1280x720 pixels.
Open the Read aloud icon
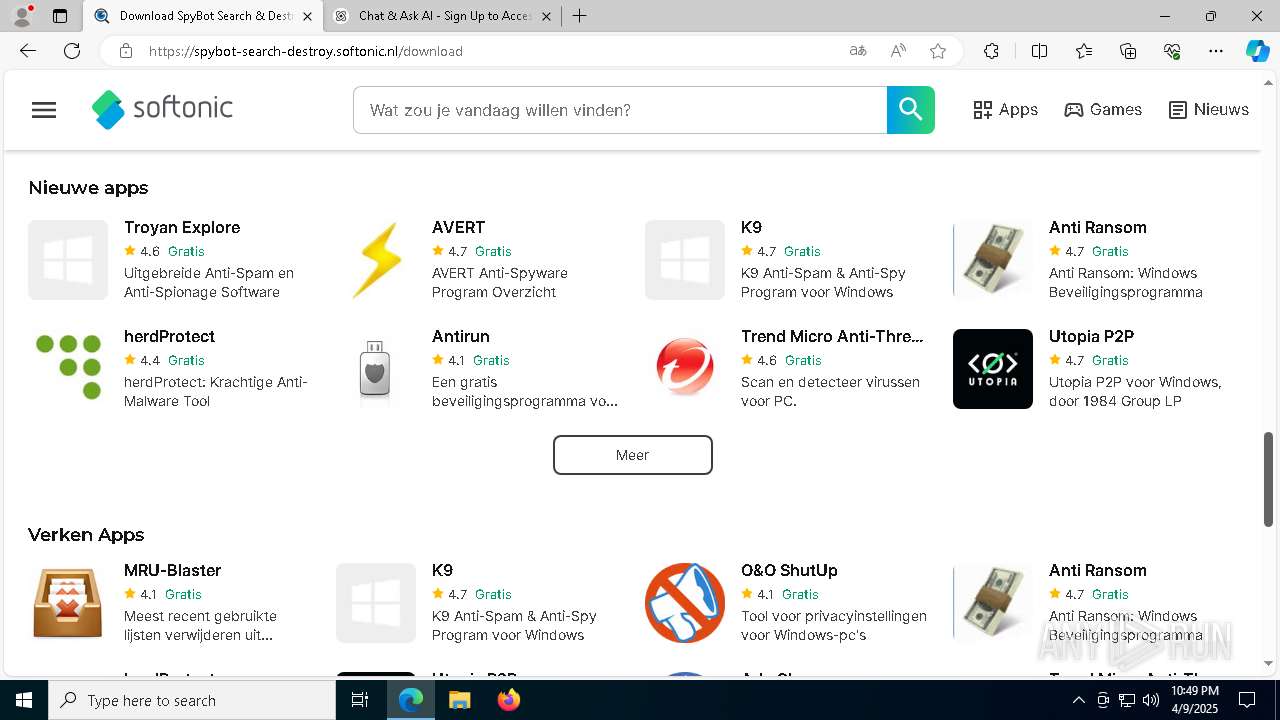898,51
